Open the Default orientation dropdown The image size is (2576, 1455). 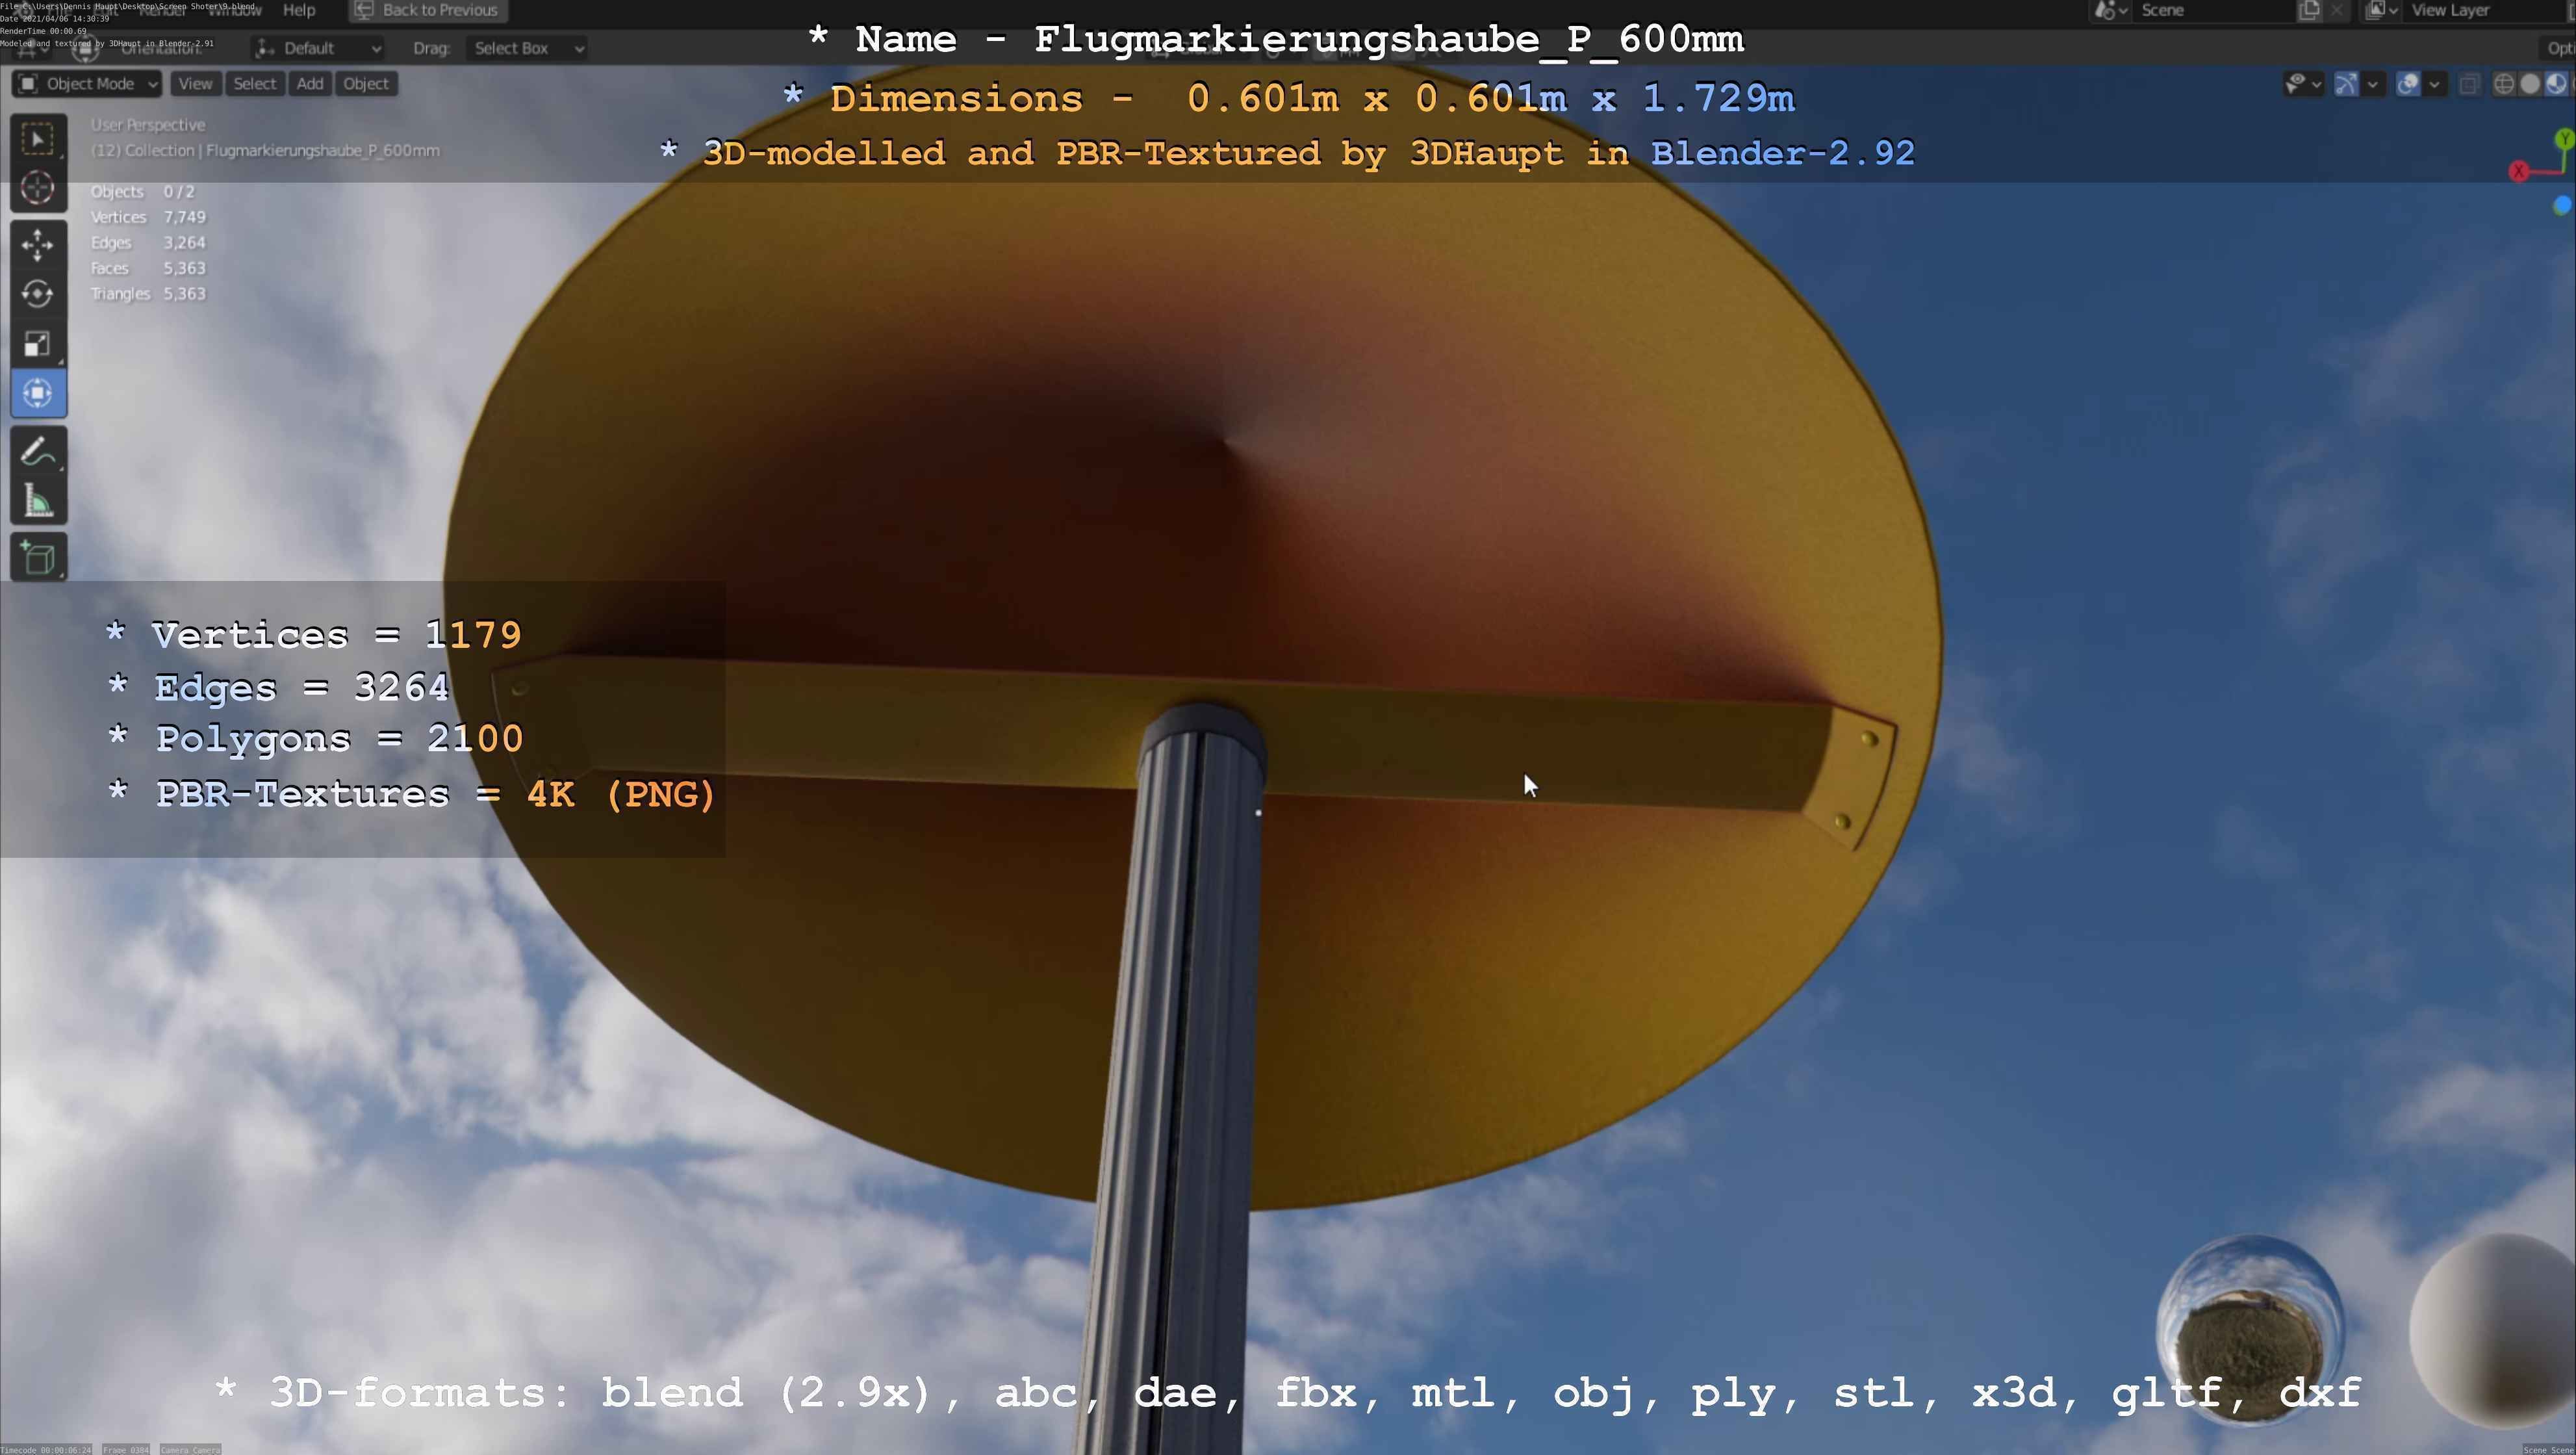point(318,48)
